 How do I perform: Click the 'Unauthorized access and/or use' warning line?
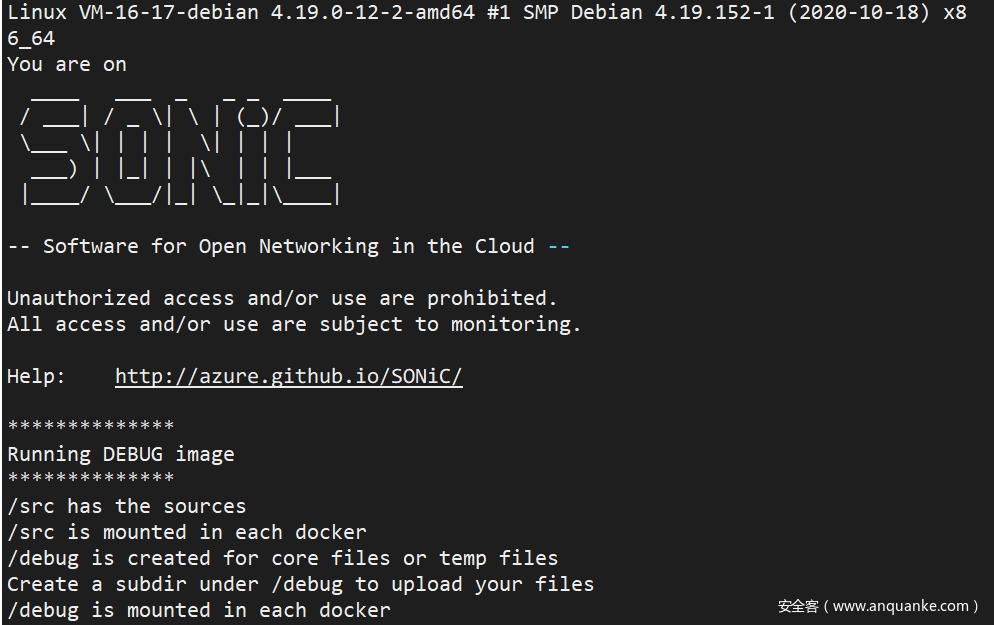[282, 298]
